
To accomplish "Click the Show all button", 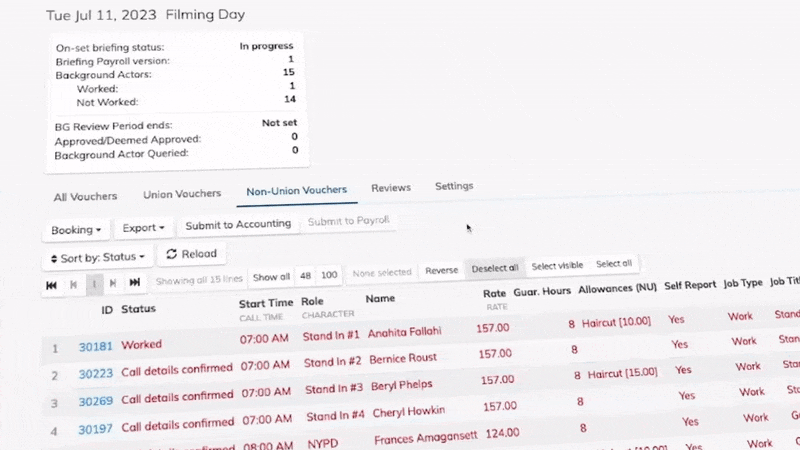I will 271,277.
